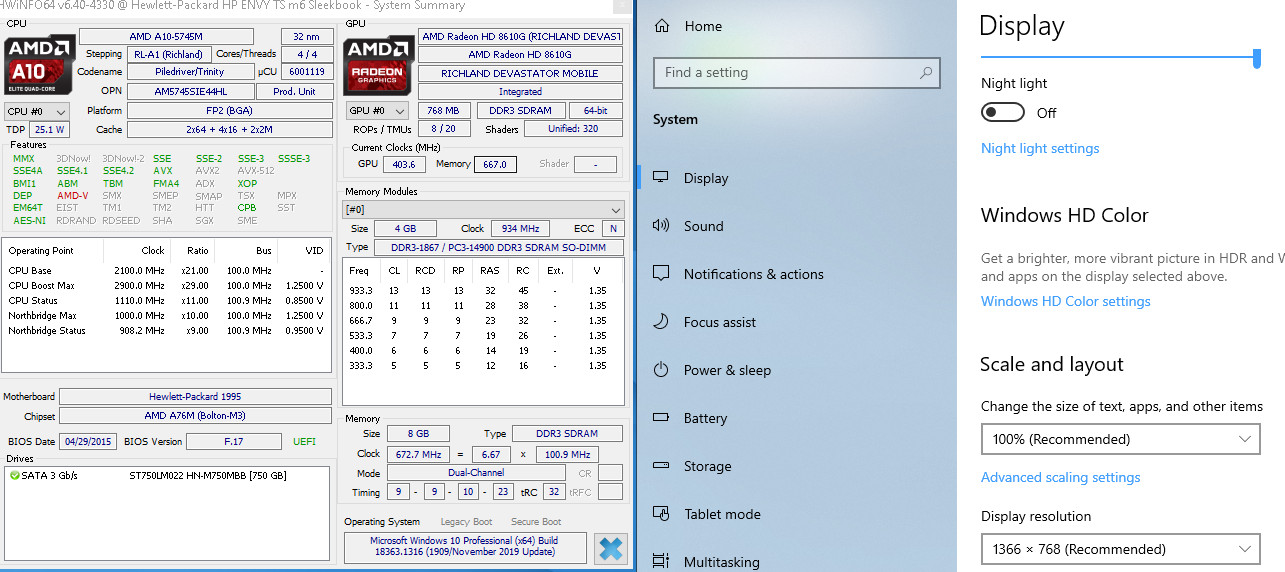This screenshot has height=572, width=1285.
Task: Click the Cache 2x64 + 4x16 + 2x2M field
Action: pyautogui.click(x=229, y=130)
